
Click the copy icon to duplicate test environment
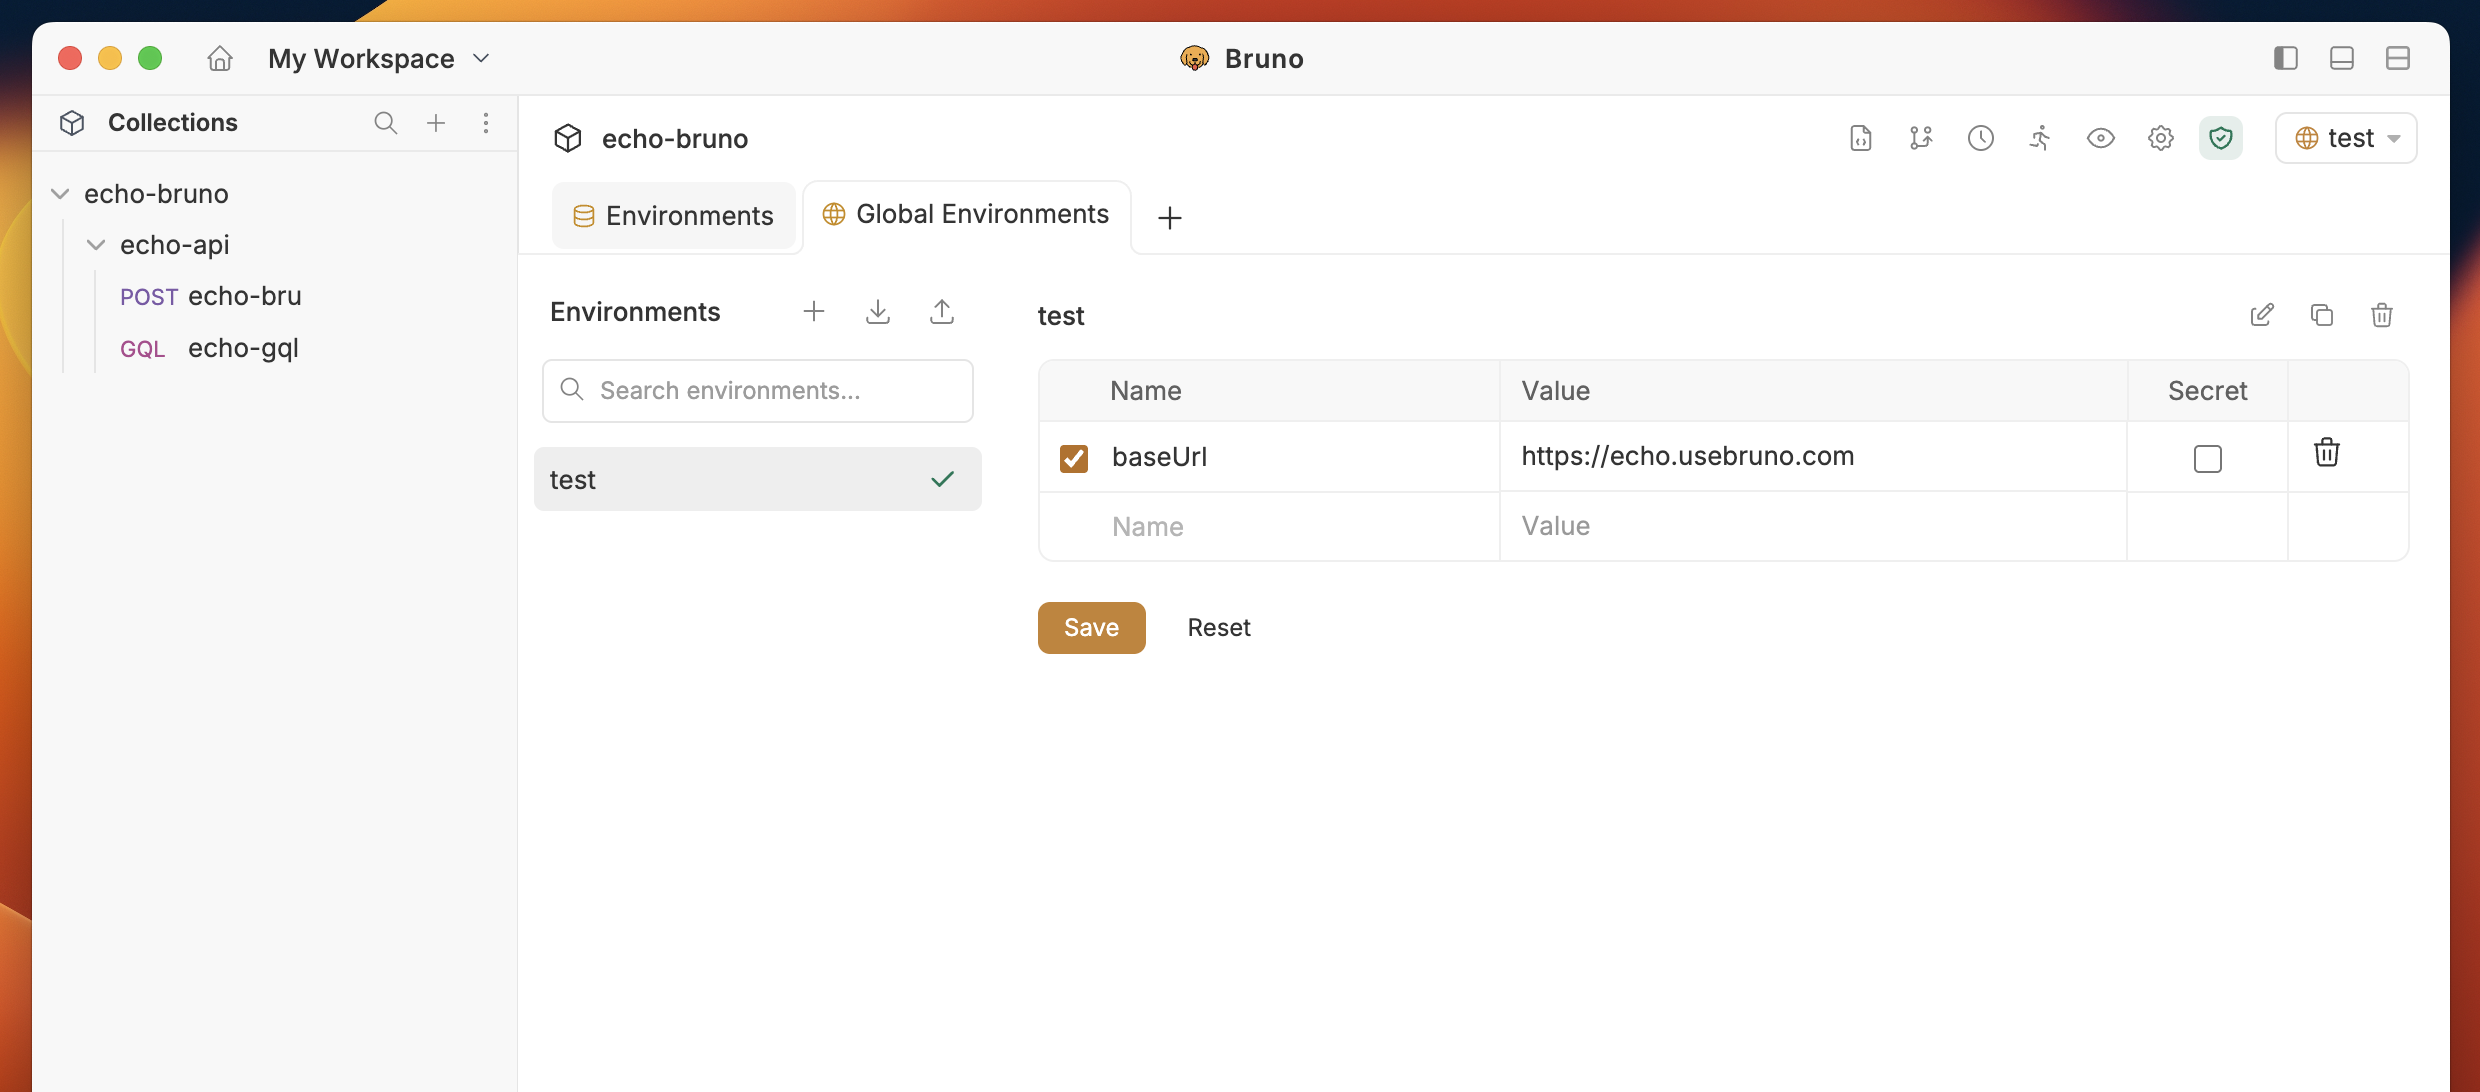[2321, 315]
